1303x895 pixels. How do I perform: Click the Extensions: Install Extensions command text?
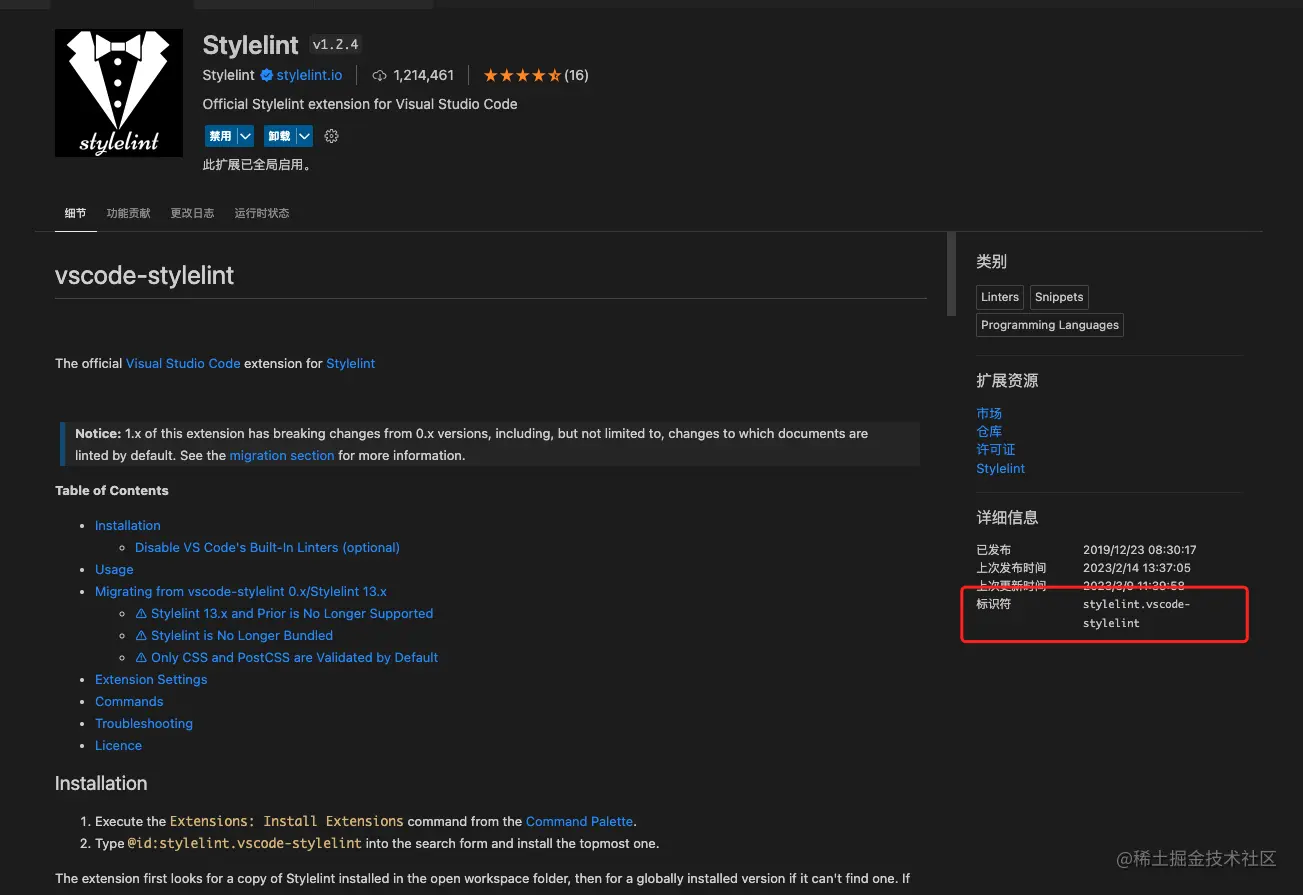click(x=287, y=821)
